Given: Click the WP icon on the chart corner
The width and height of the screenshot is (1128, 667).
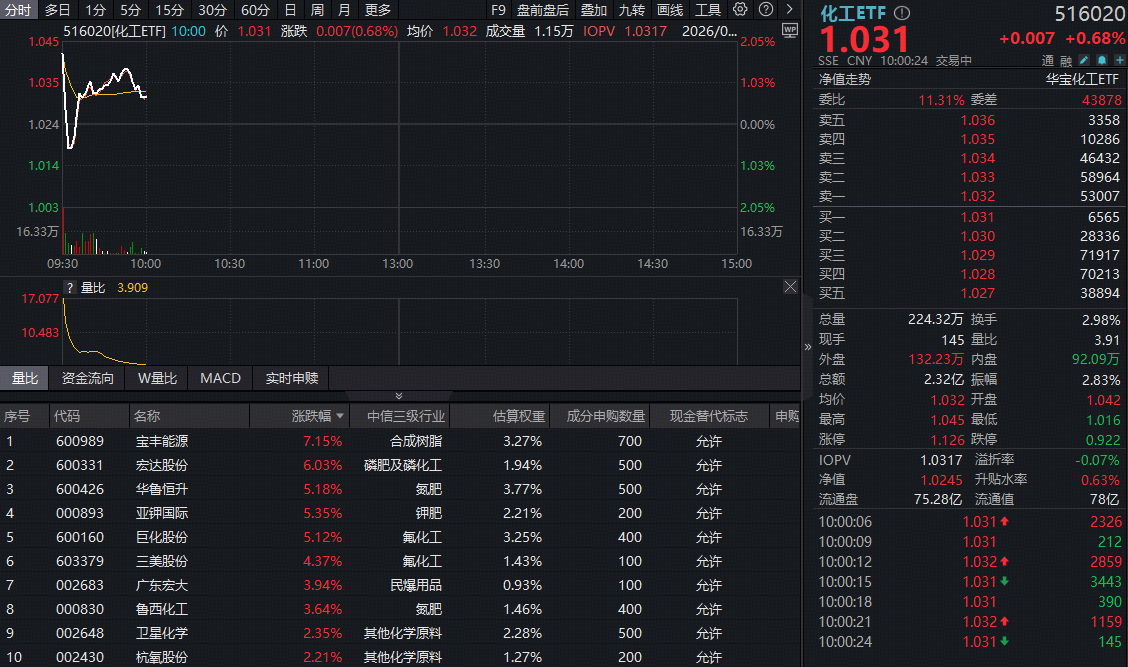Looking at the screenshot, I should (x=789, y=31).
